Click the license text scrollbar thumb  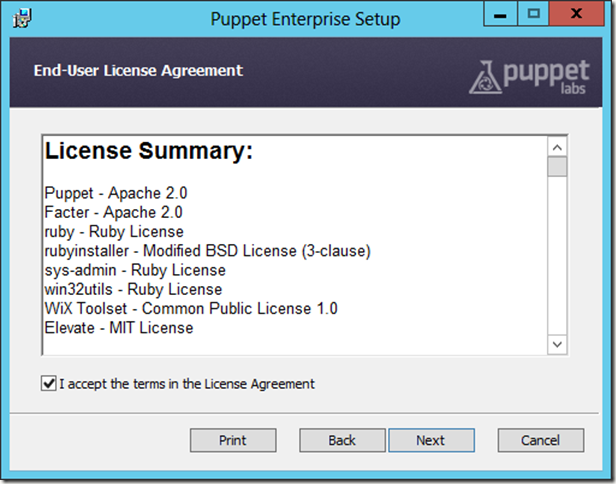557,166
